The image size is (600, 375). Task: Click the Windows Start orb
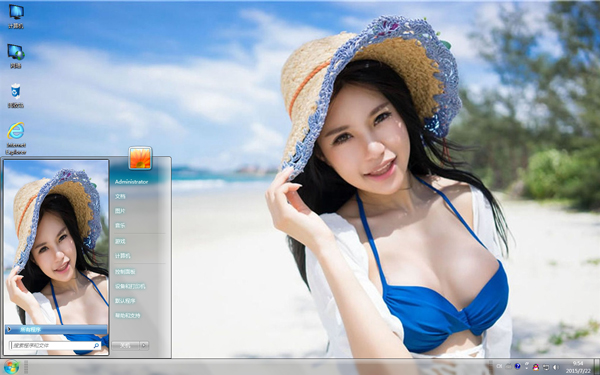coord(11,367)
